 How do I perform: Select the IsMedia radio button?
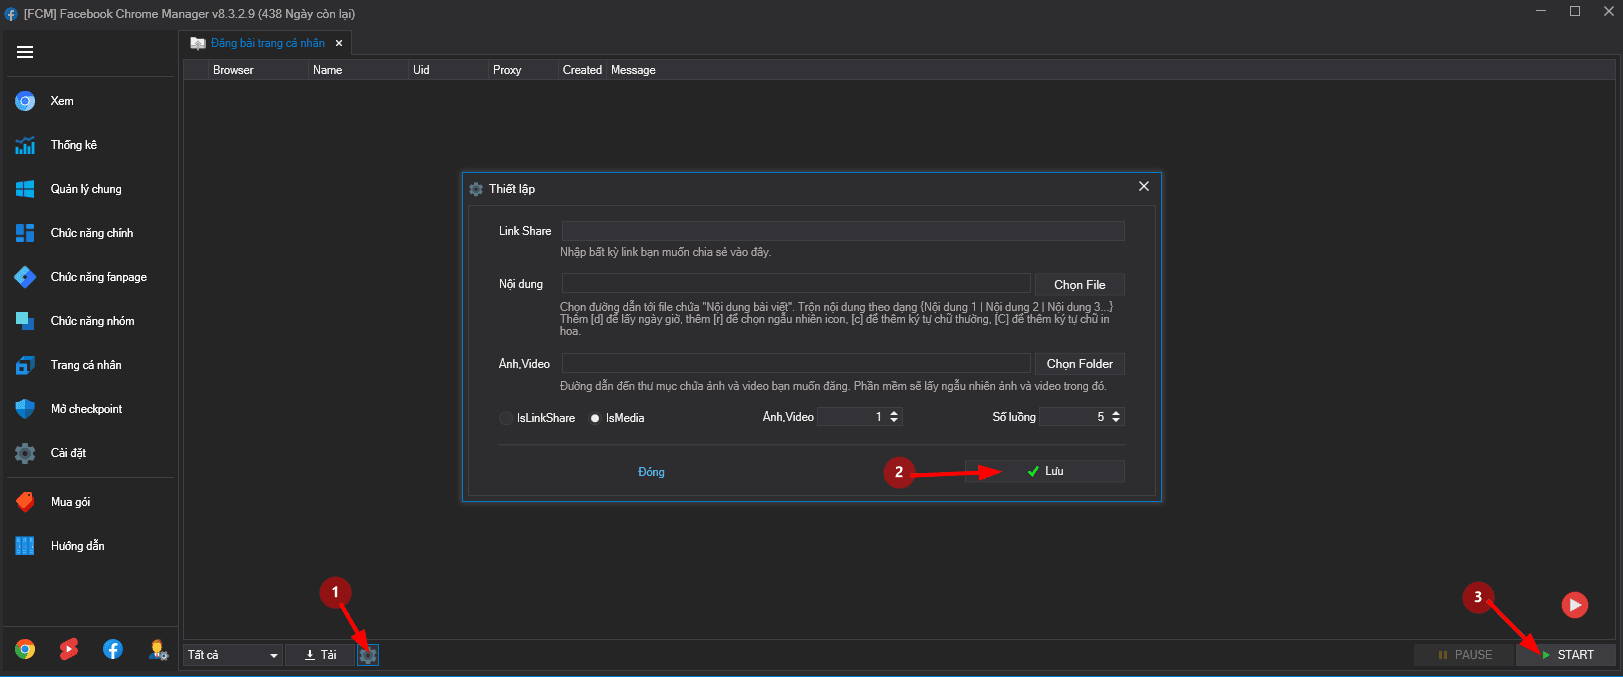pos(595,418)
